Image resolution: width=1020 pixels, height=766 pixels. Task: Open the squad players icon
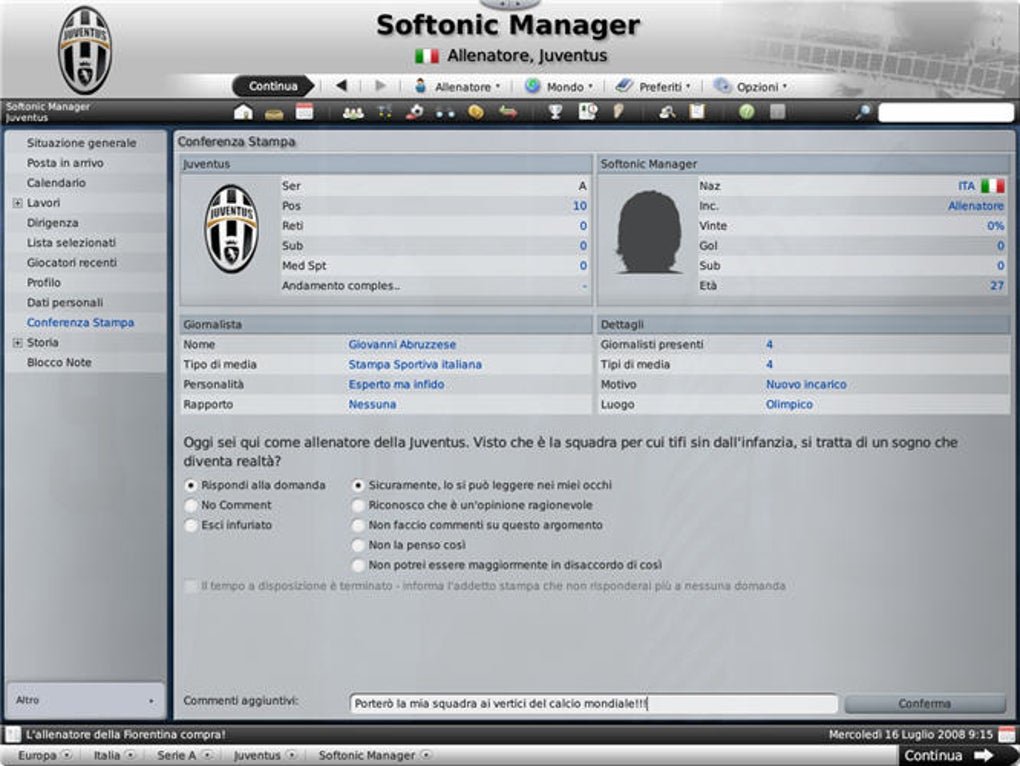click(353, 112)
